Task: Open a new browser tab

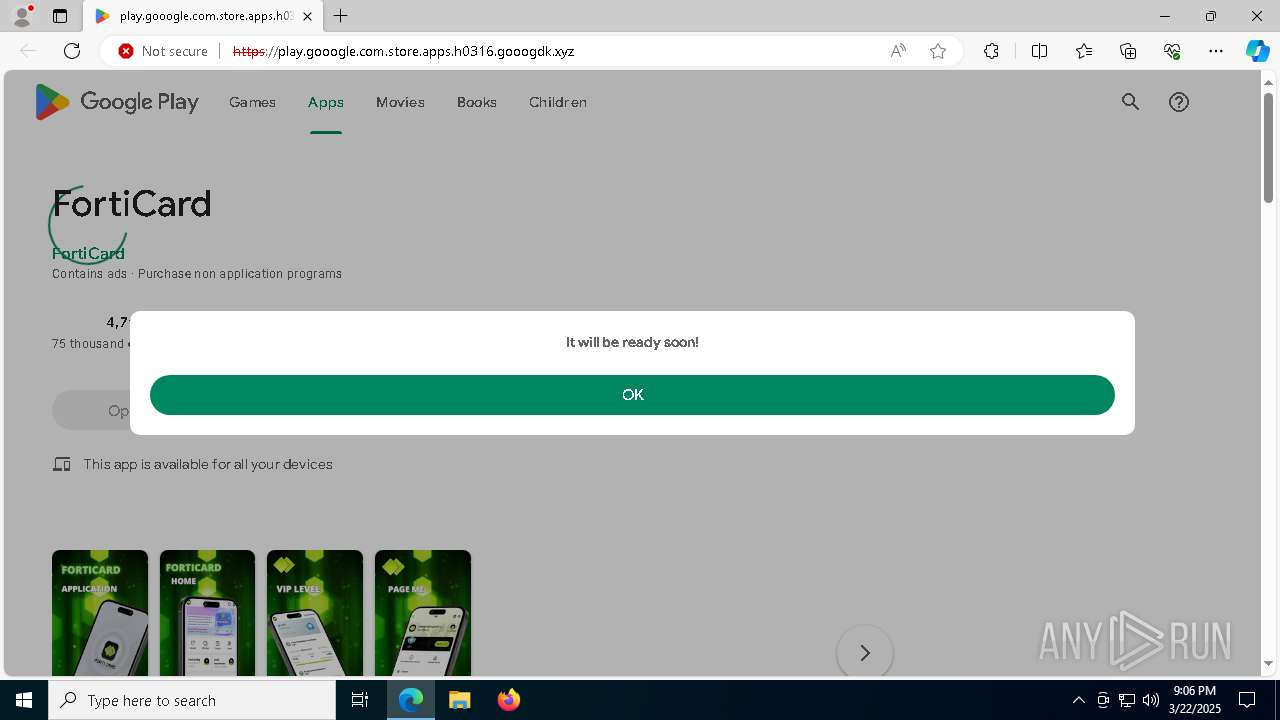Action: click(x=341, y=16)
